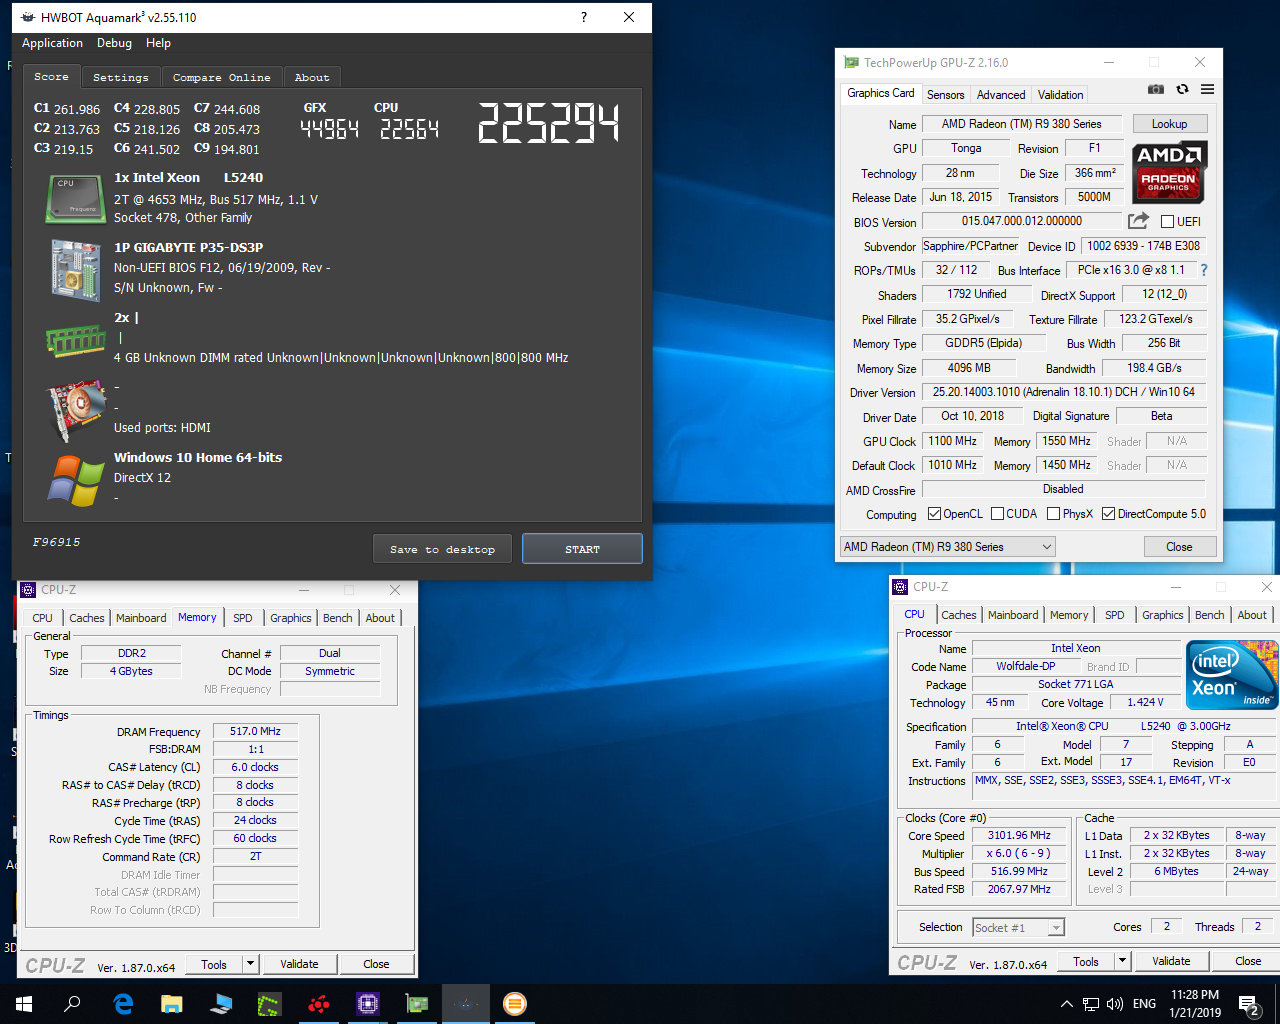This screenshot has height=1024, width=1280.
Task: Click the GPU-Z screenshot camera icon
Action: (1156, 89)
